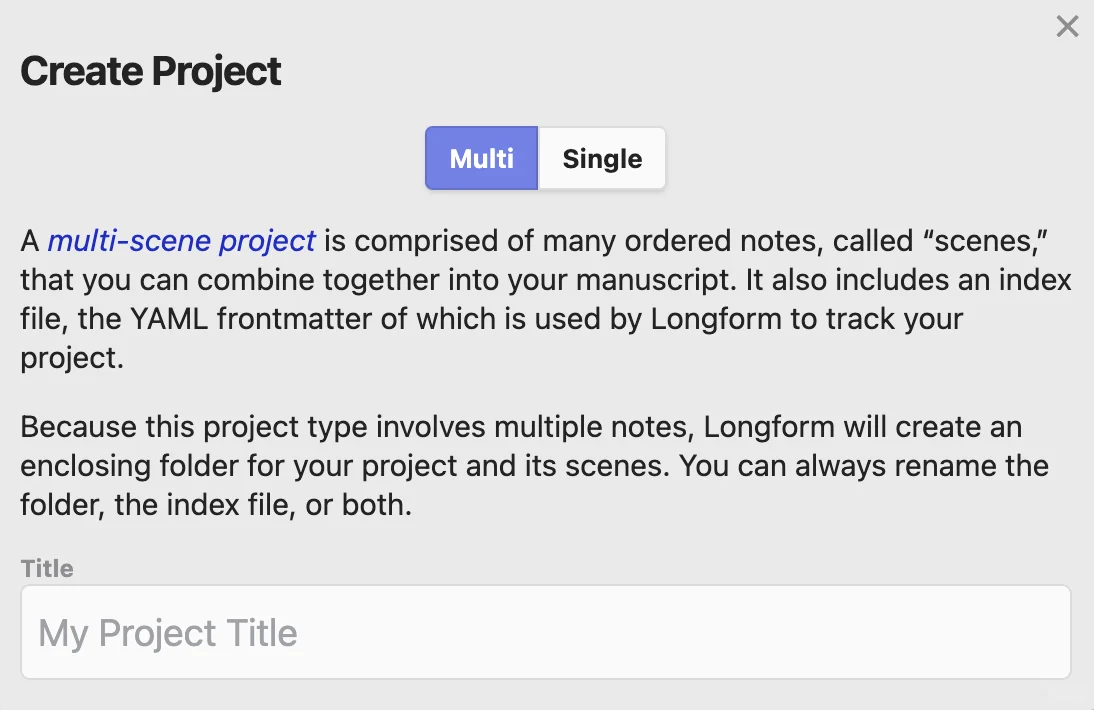This screenshot has height=710, width=1094.
Task: Click the paragraph about enclosing folder
Action: (520, 466)
